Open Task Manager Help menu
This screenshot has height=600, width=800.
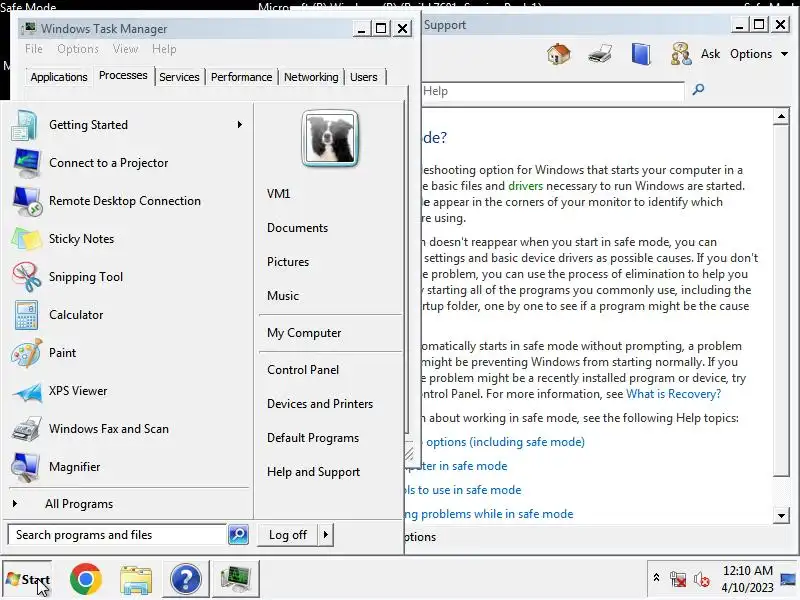[164, 49]
